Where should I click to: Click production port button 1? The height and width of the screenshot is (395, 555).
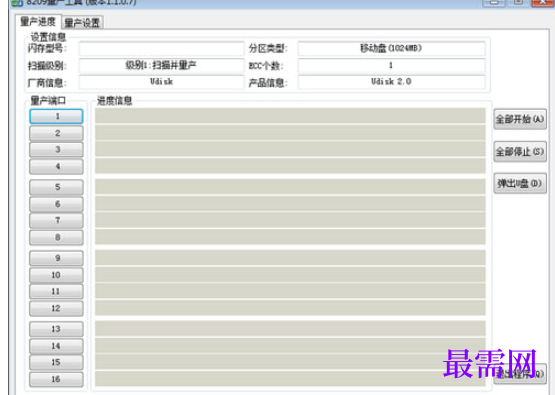(57, 116)
